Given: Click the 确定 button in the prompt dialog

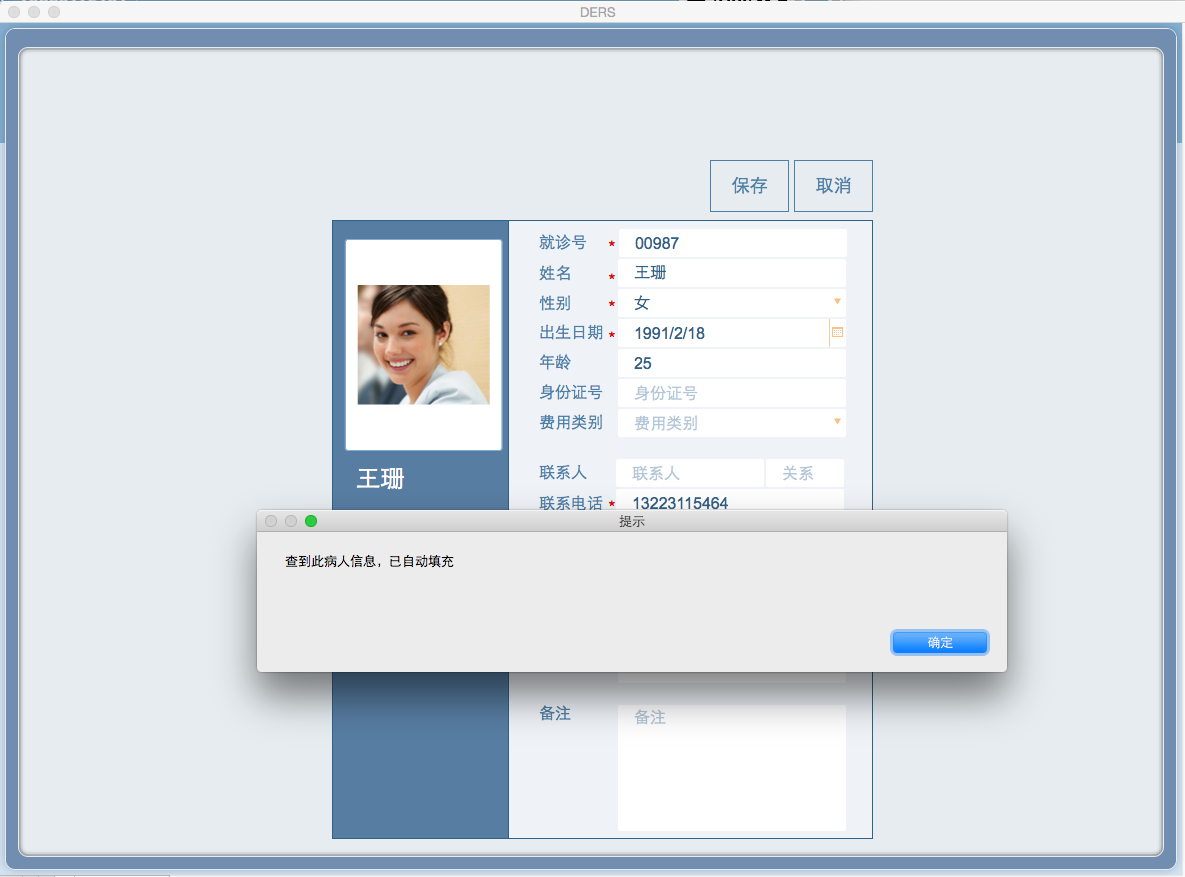Looking at the screenshot, I should point(939,643).
